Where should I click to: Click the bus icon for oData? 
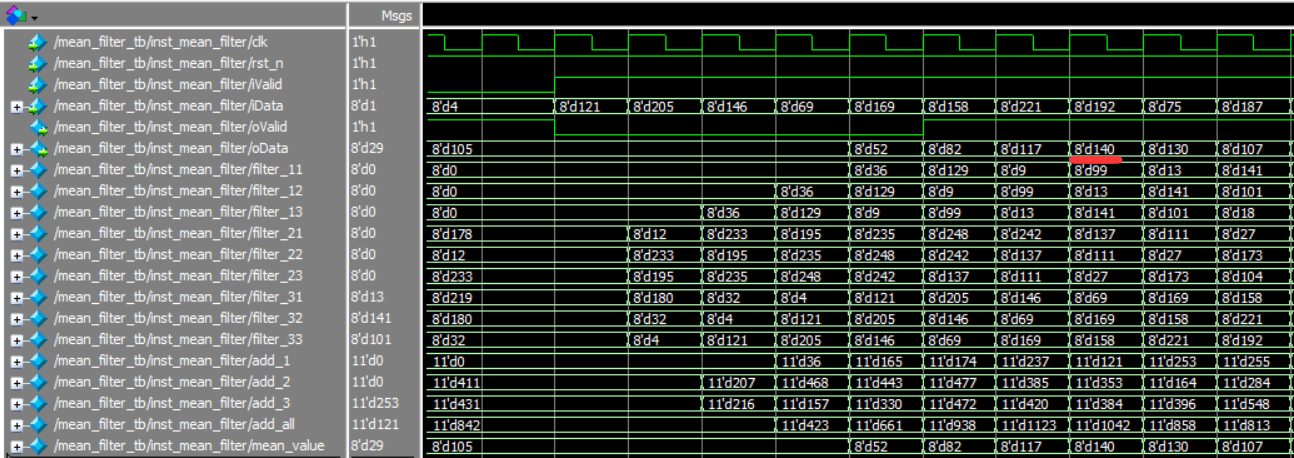tap(39, 148)
